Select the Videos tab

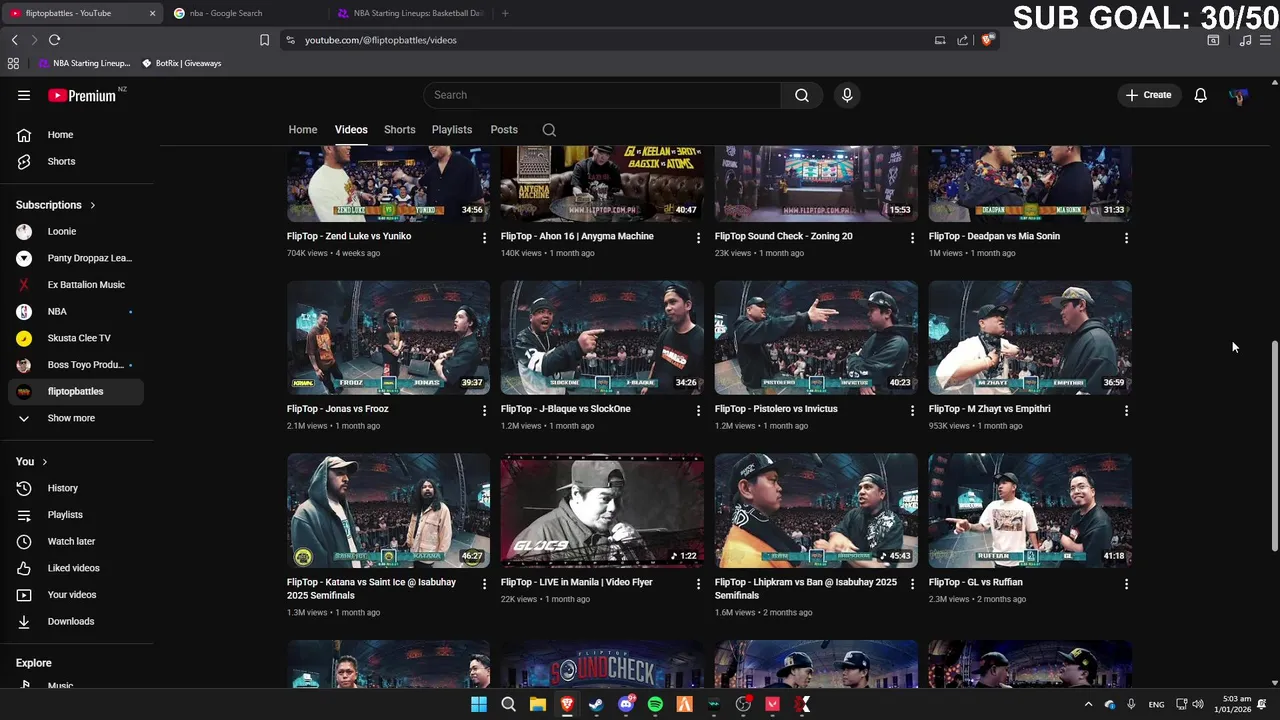pos(351,130)
